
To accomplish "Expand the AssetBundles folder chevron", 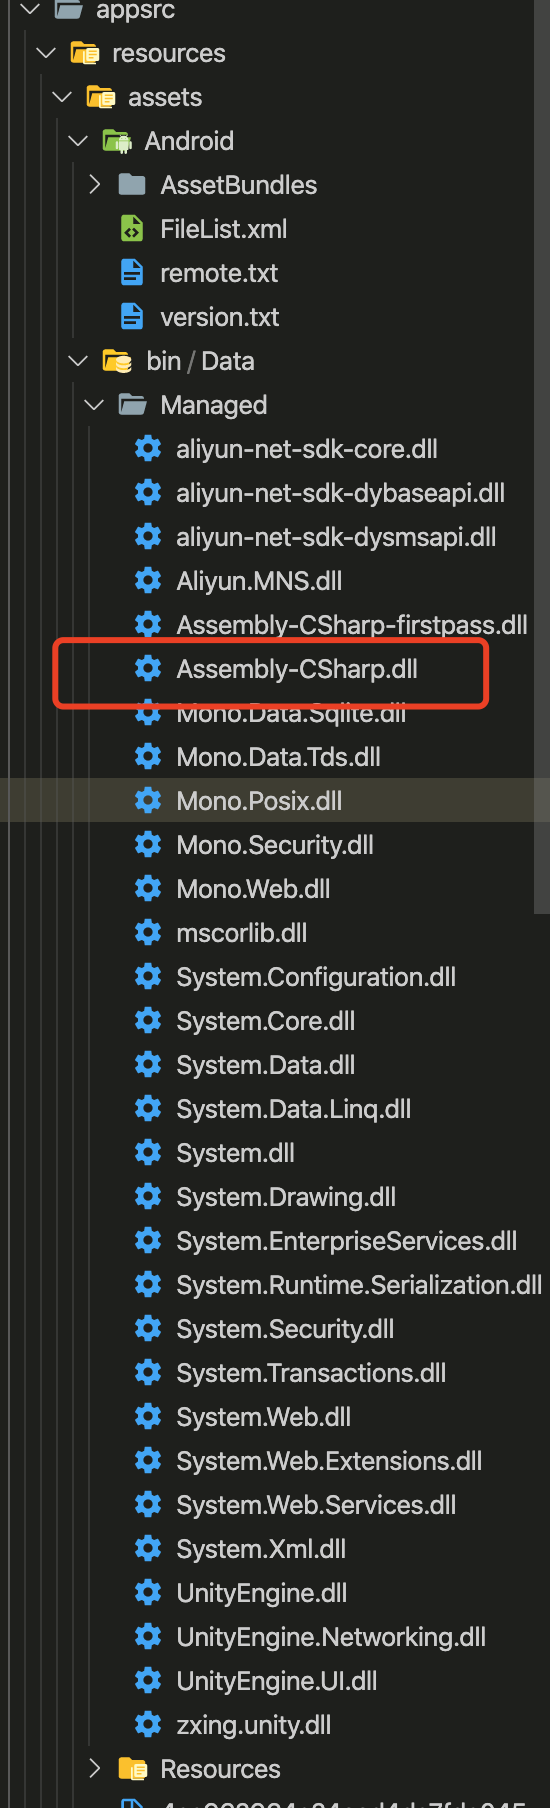I will [95, 185].
